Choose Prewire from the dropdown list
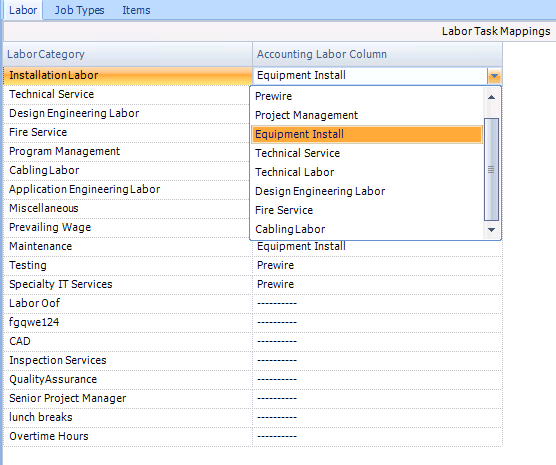This screenshot has width=556, height=465. (x=273, y=96)
